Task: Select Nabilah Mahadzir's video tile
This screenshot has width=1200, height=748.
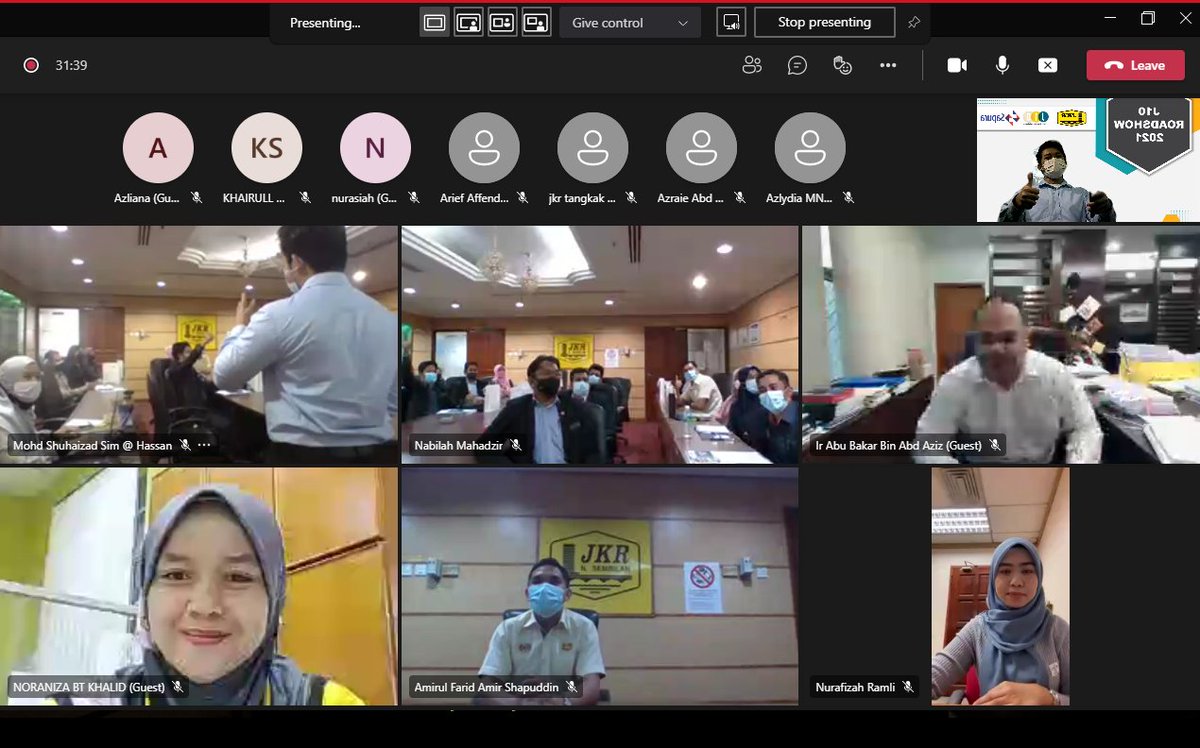Action: click(x=600, y=345)
